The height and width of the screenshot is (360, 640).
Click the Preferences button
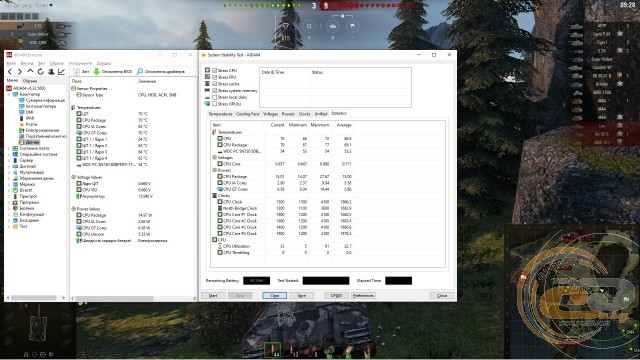tap(363, 296)
